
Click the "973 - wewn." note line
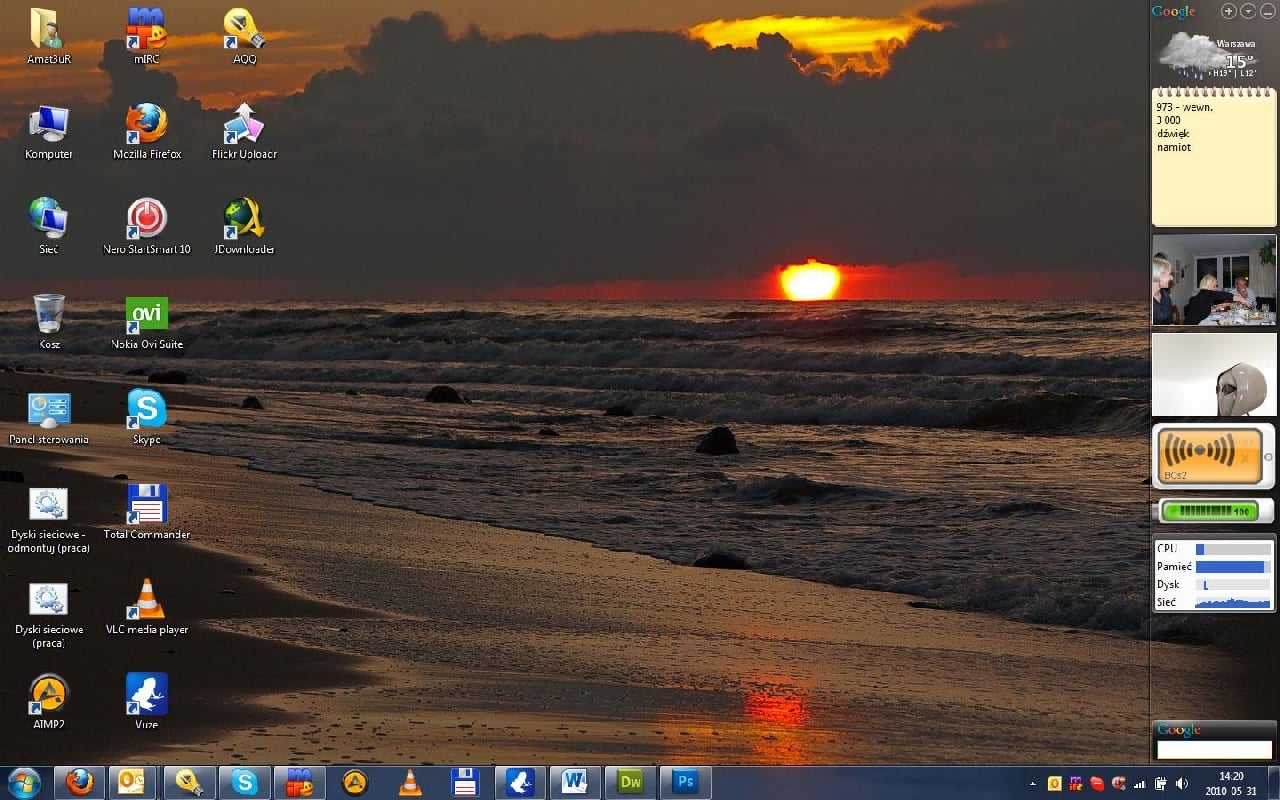point(1184,107)
